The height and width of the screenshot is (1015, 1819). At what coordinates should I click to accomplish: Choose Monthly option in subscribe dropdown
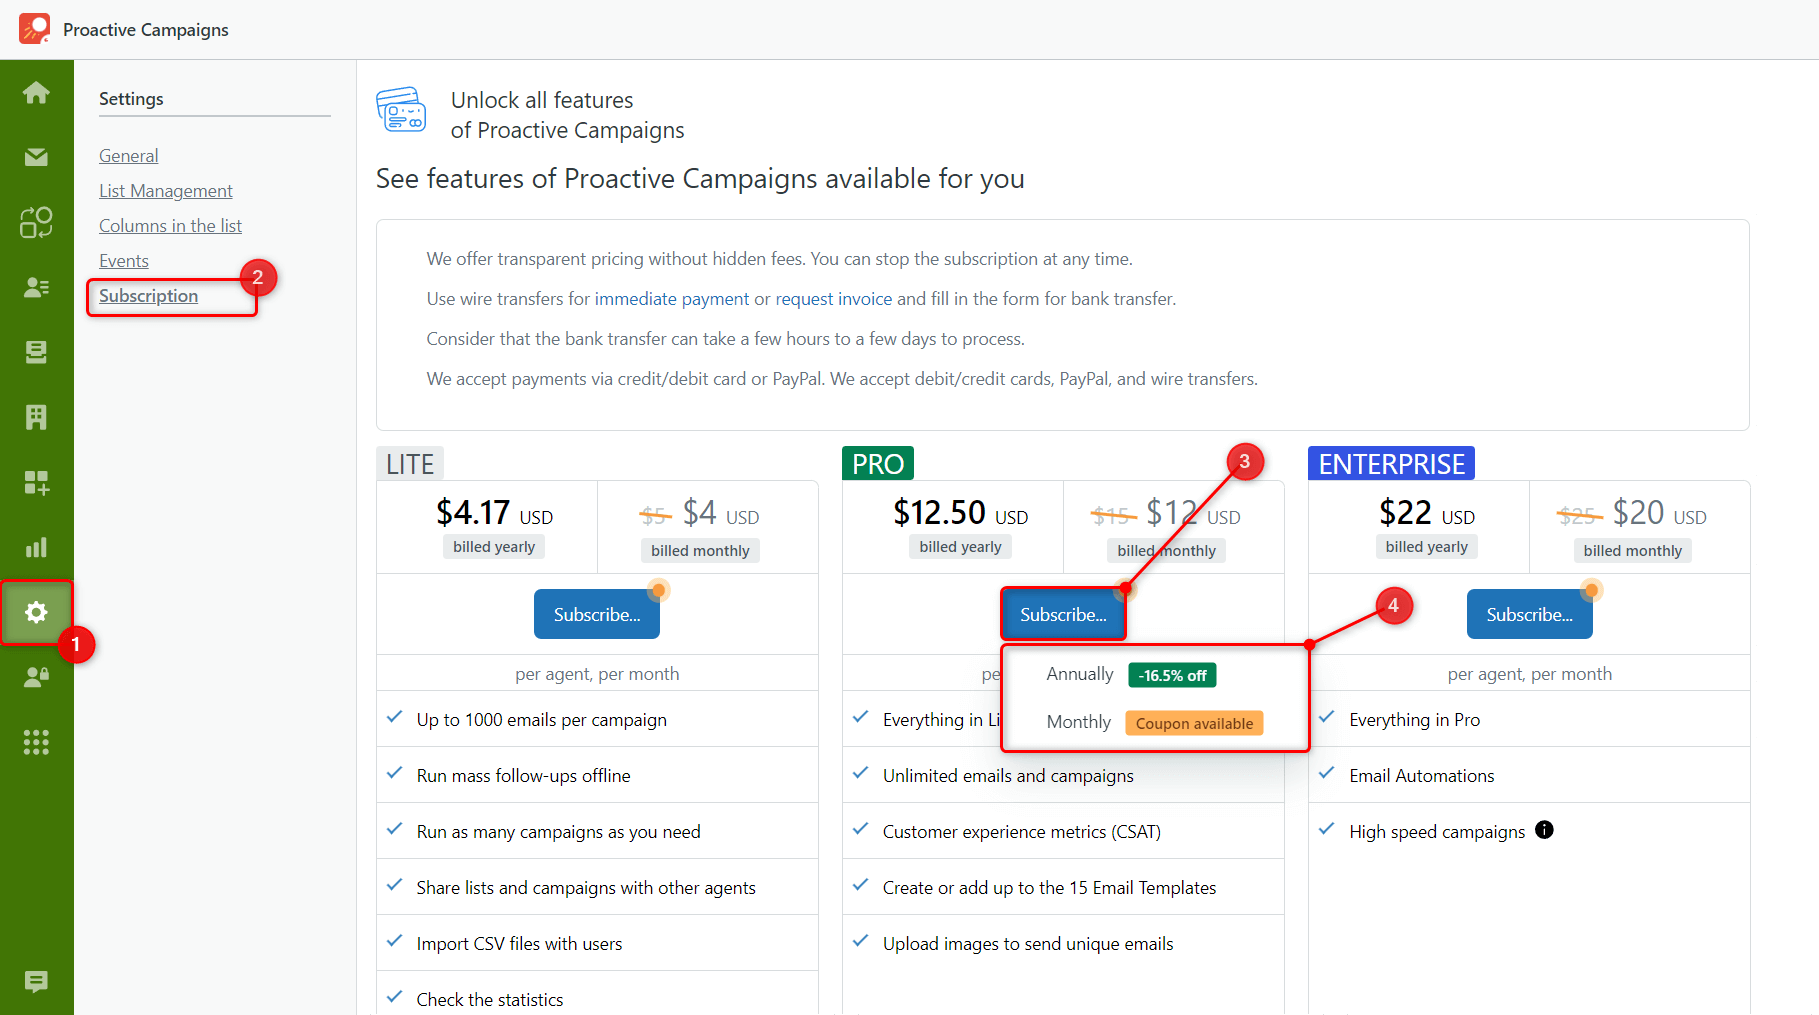1078,722
